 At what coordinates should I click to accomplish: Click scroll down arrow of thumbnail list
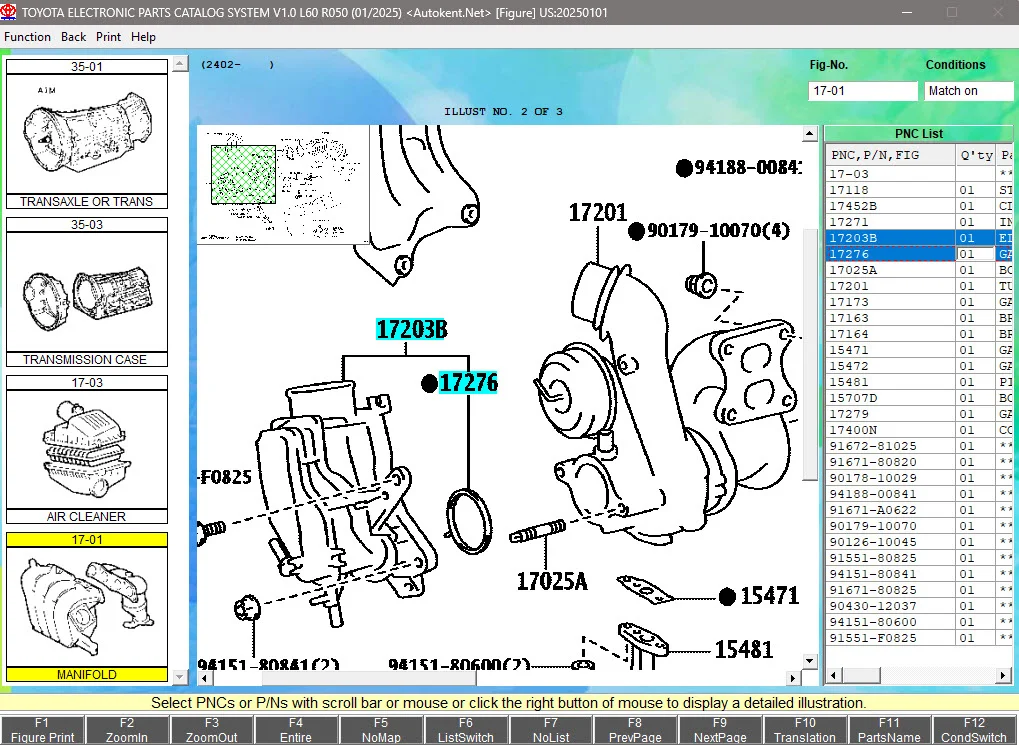180,677
